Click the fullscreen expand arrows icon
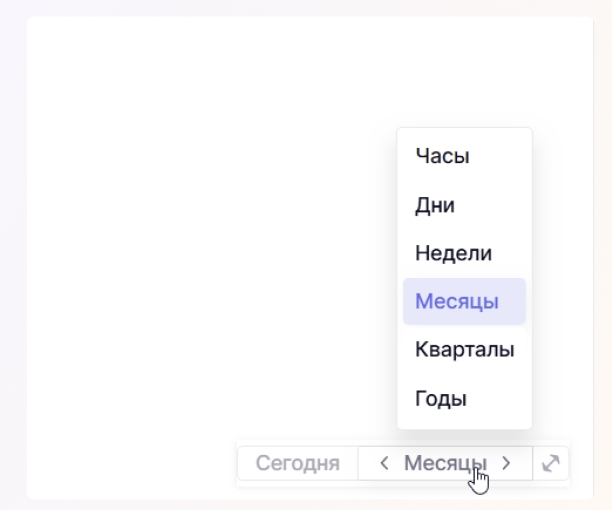Screen dimensions: 612x510 point(551,463)
